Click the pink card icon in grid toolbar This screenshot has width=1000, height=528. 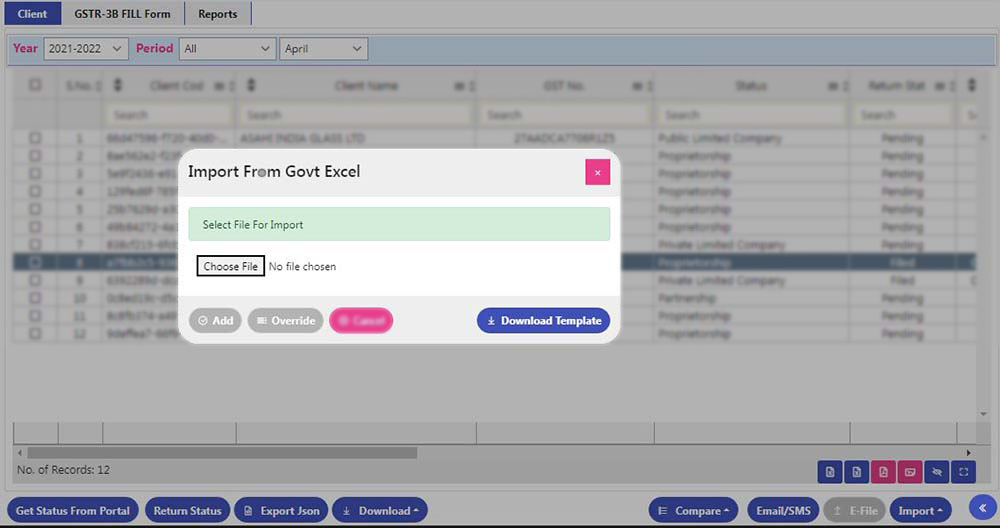(910, 471)
